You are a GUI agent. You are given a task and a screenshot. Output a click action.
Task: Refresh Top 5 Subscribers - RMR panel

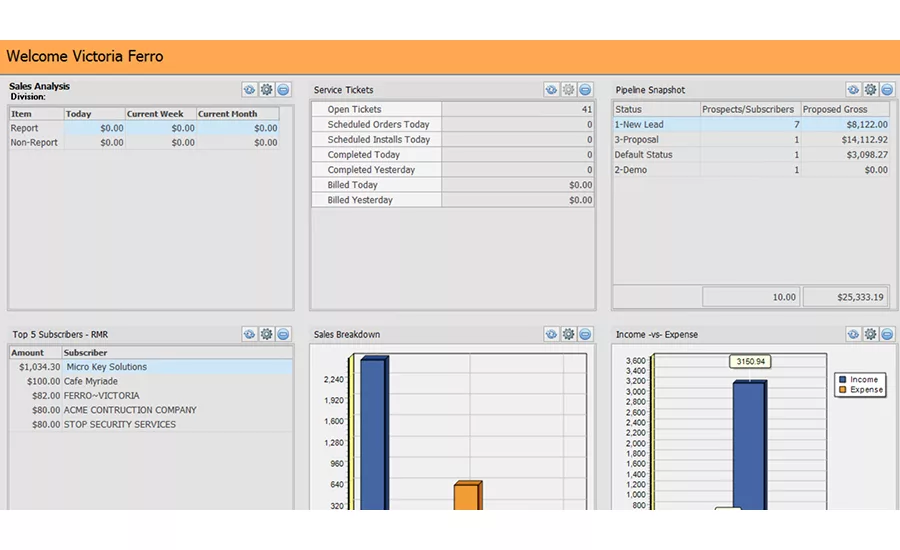tap(249, 334)
